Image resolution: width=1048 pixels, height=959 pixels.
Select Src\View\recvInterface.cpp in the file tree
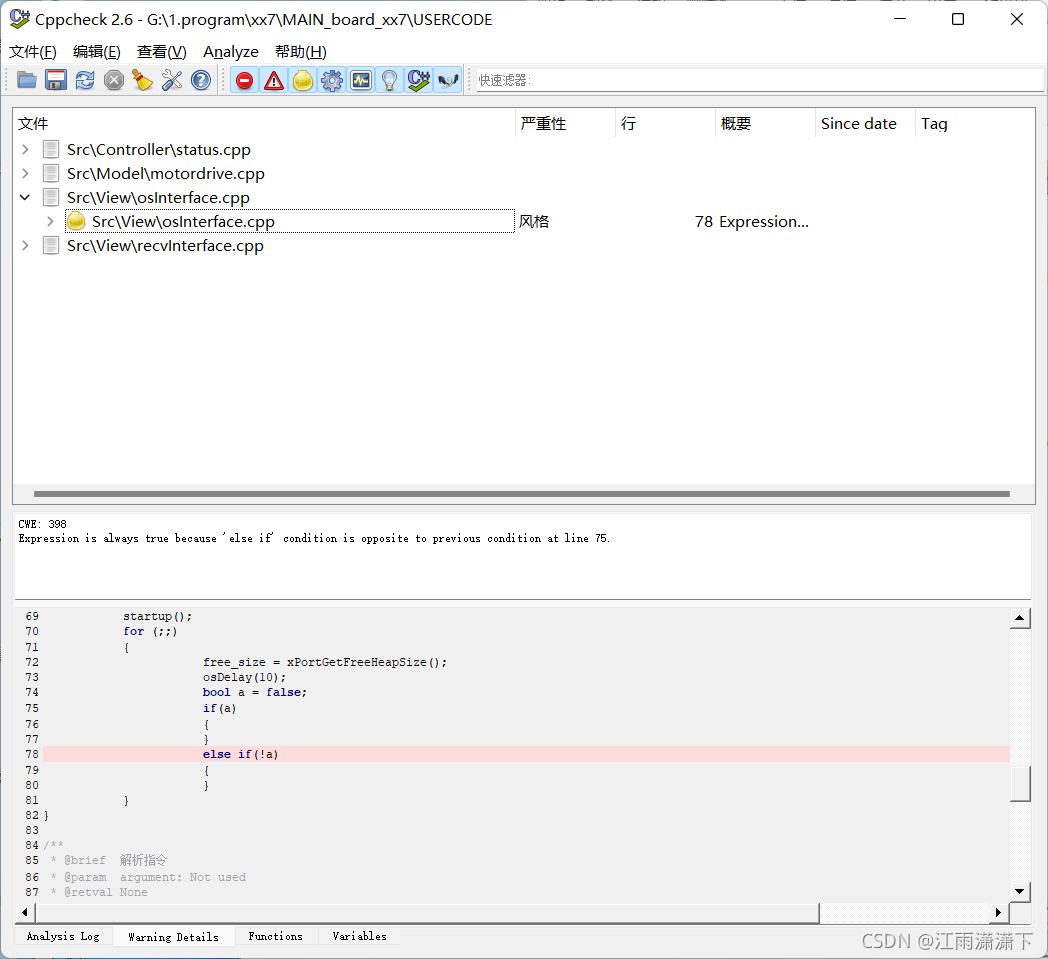165,246
